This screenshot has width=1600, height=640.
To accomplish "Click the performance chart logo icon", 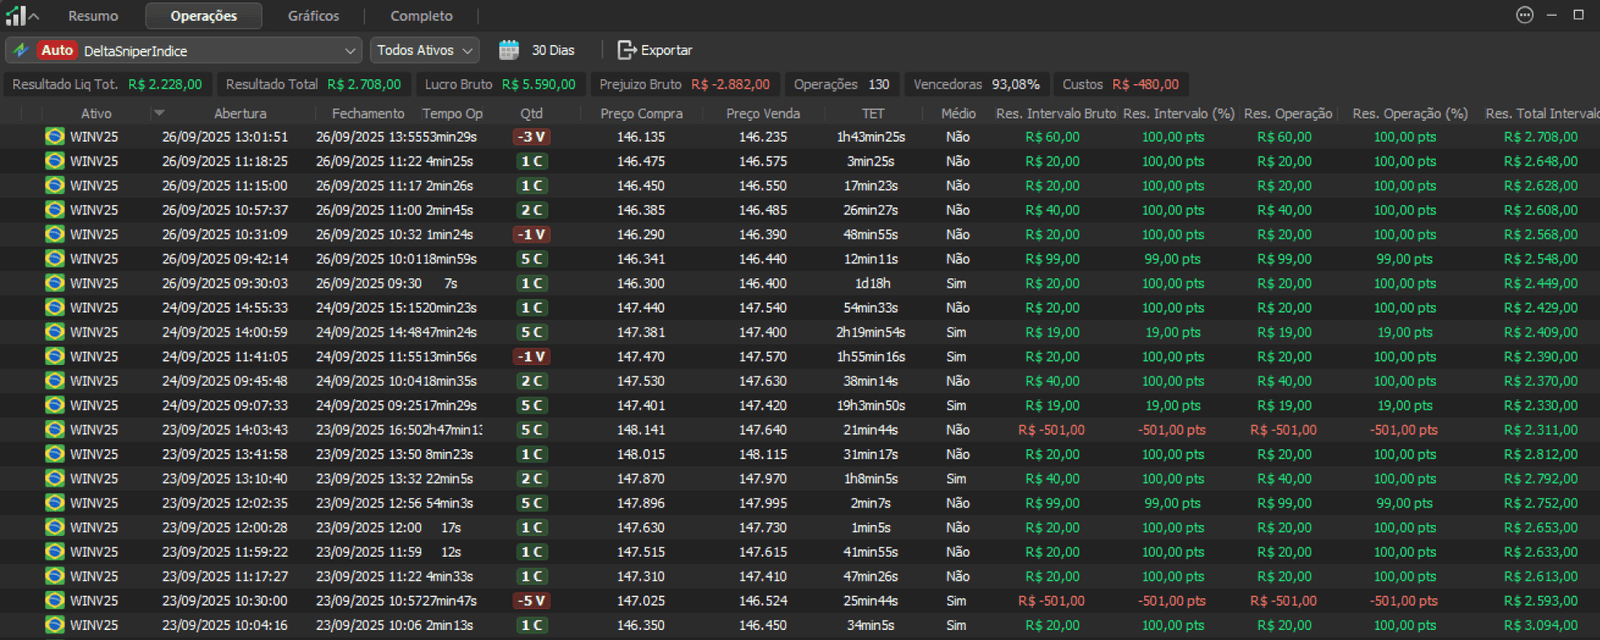I will pos(15,15).
